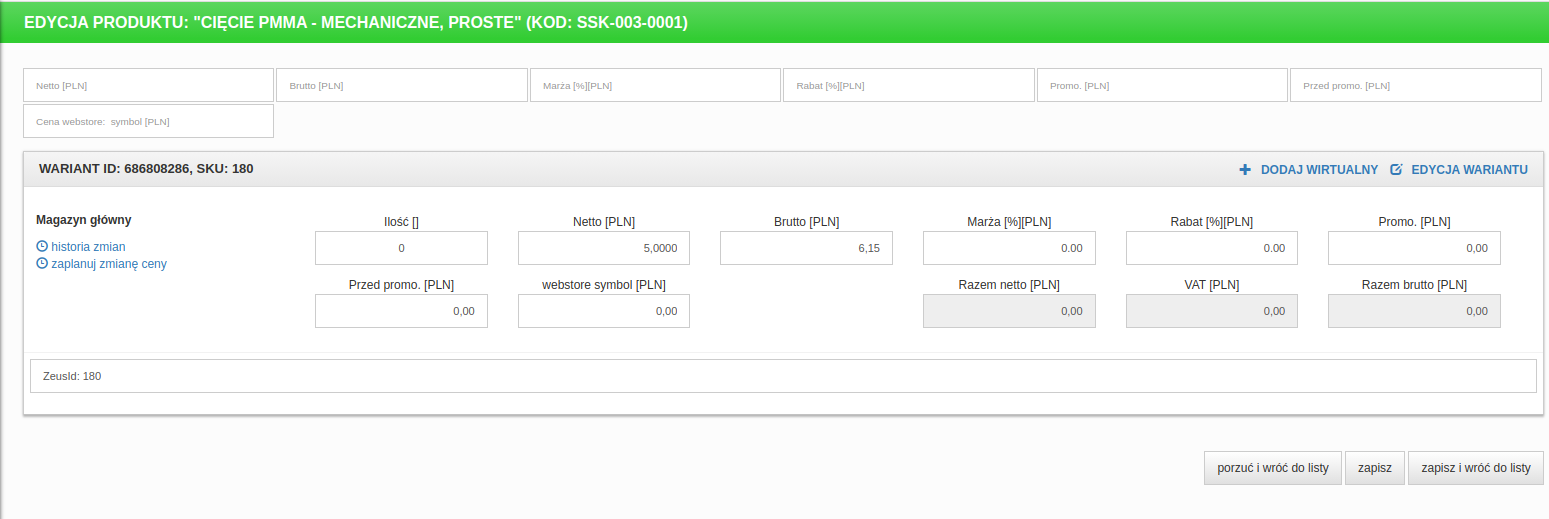1549x519 pixels.
Task: Select the webstore symbol price field
Action: [x=603, y=311]
